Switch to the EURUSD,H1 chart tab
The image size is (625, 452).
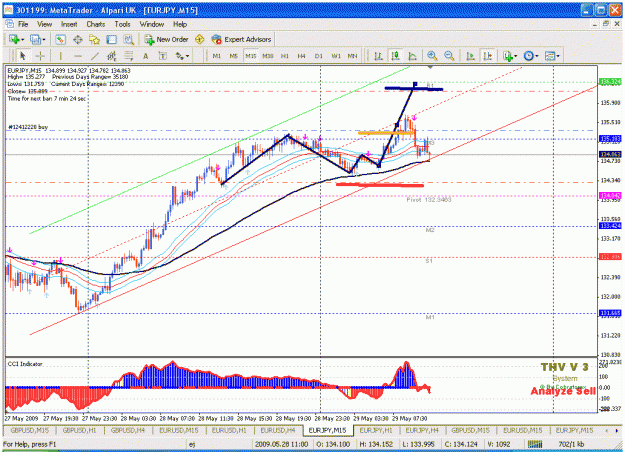229,430
